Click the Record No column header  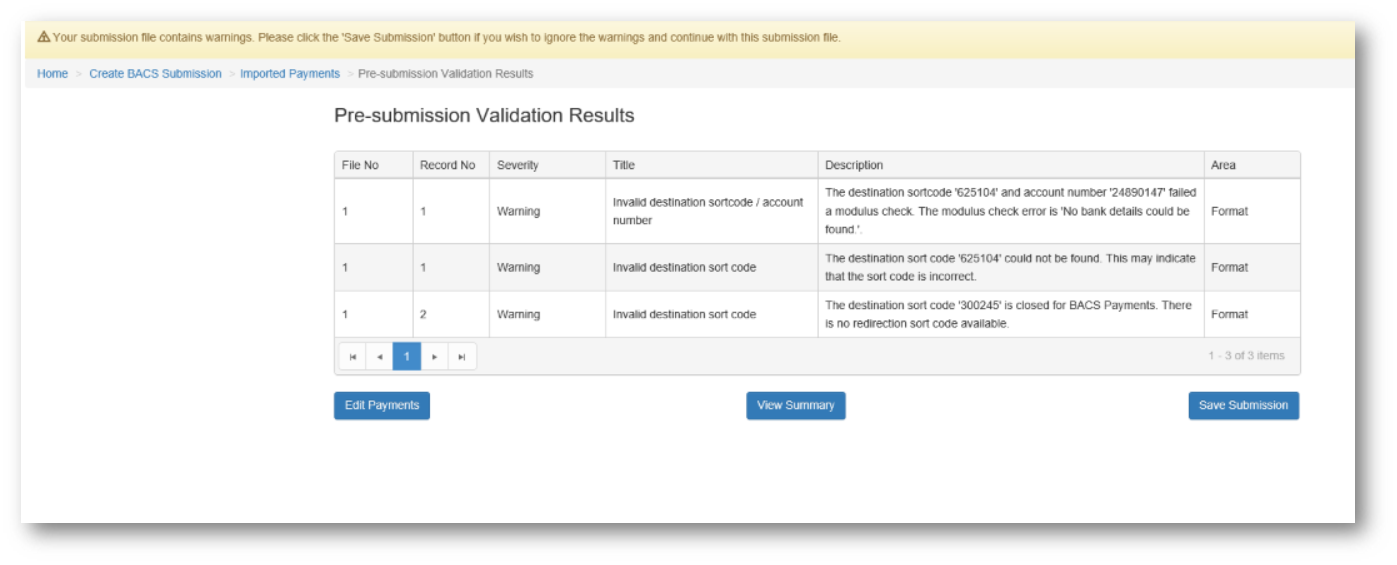click(x=447, y=165)
